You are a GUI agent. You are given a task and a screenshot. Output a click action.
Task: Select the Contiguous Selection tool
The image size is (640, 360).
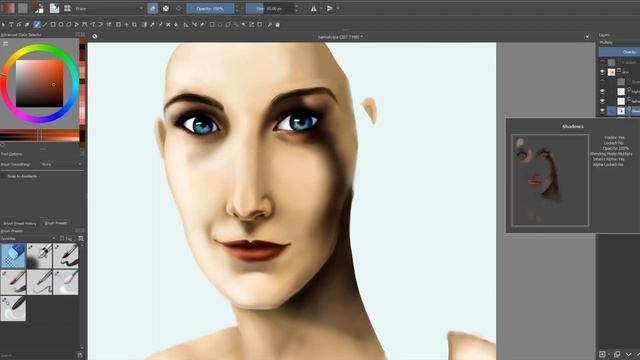pyautogui.click(x=244, y=24)
